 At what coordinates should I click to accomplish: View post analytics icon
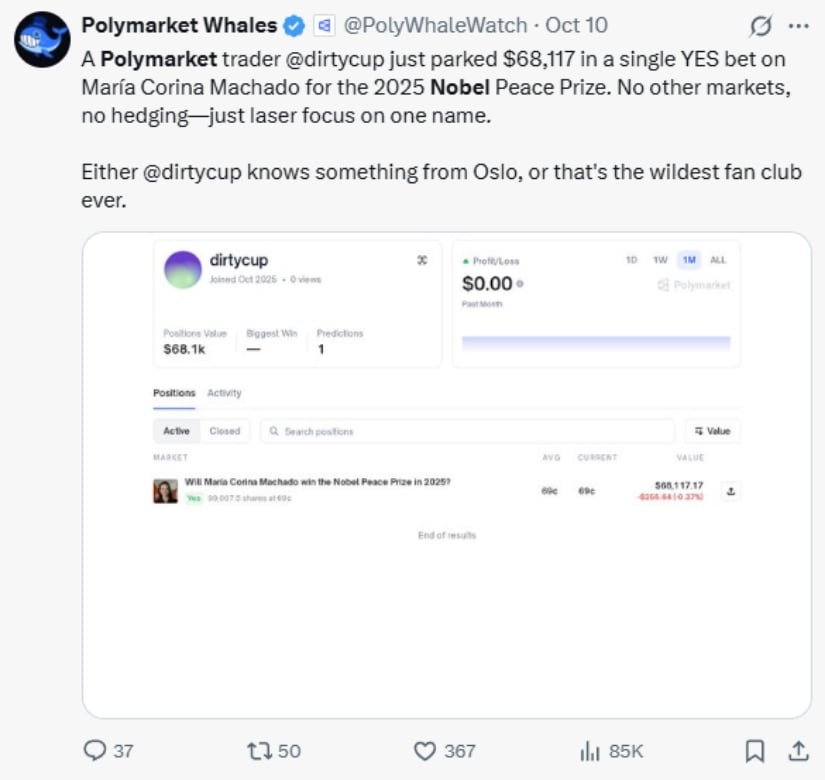click(591, 750)
